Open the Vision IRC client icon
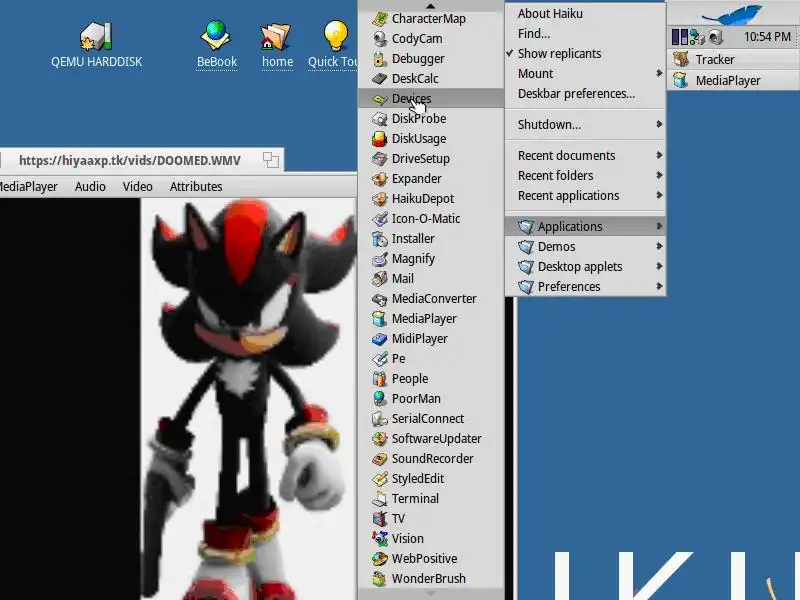The image size is (800, 600). click(380, 538)
